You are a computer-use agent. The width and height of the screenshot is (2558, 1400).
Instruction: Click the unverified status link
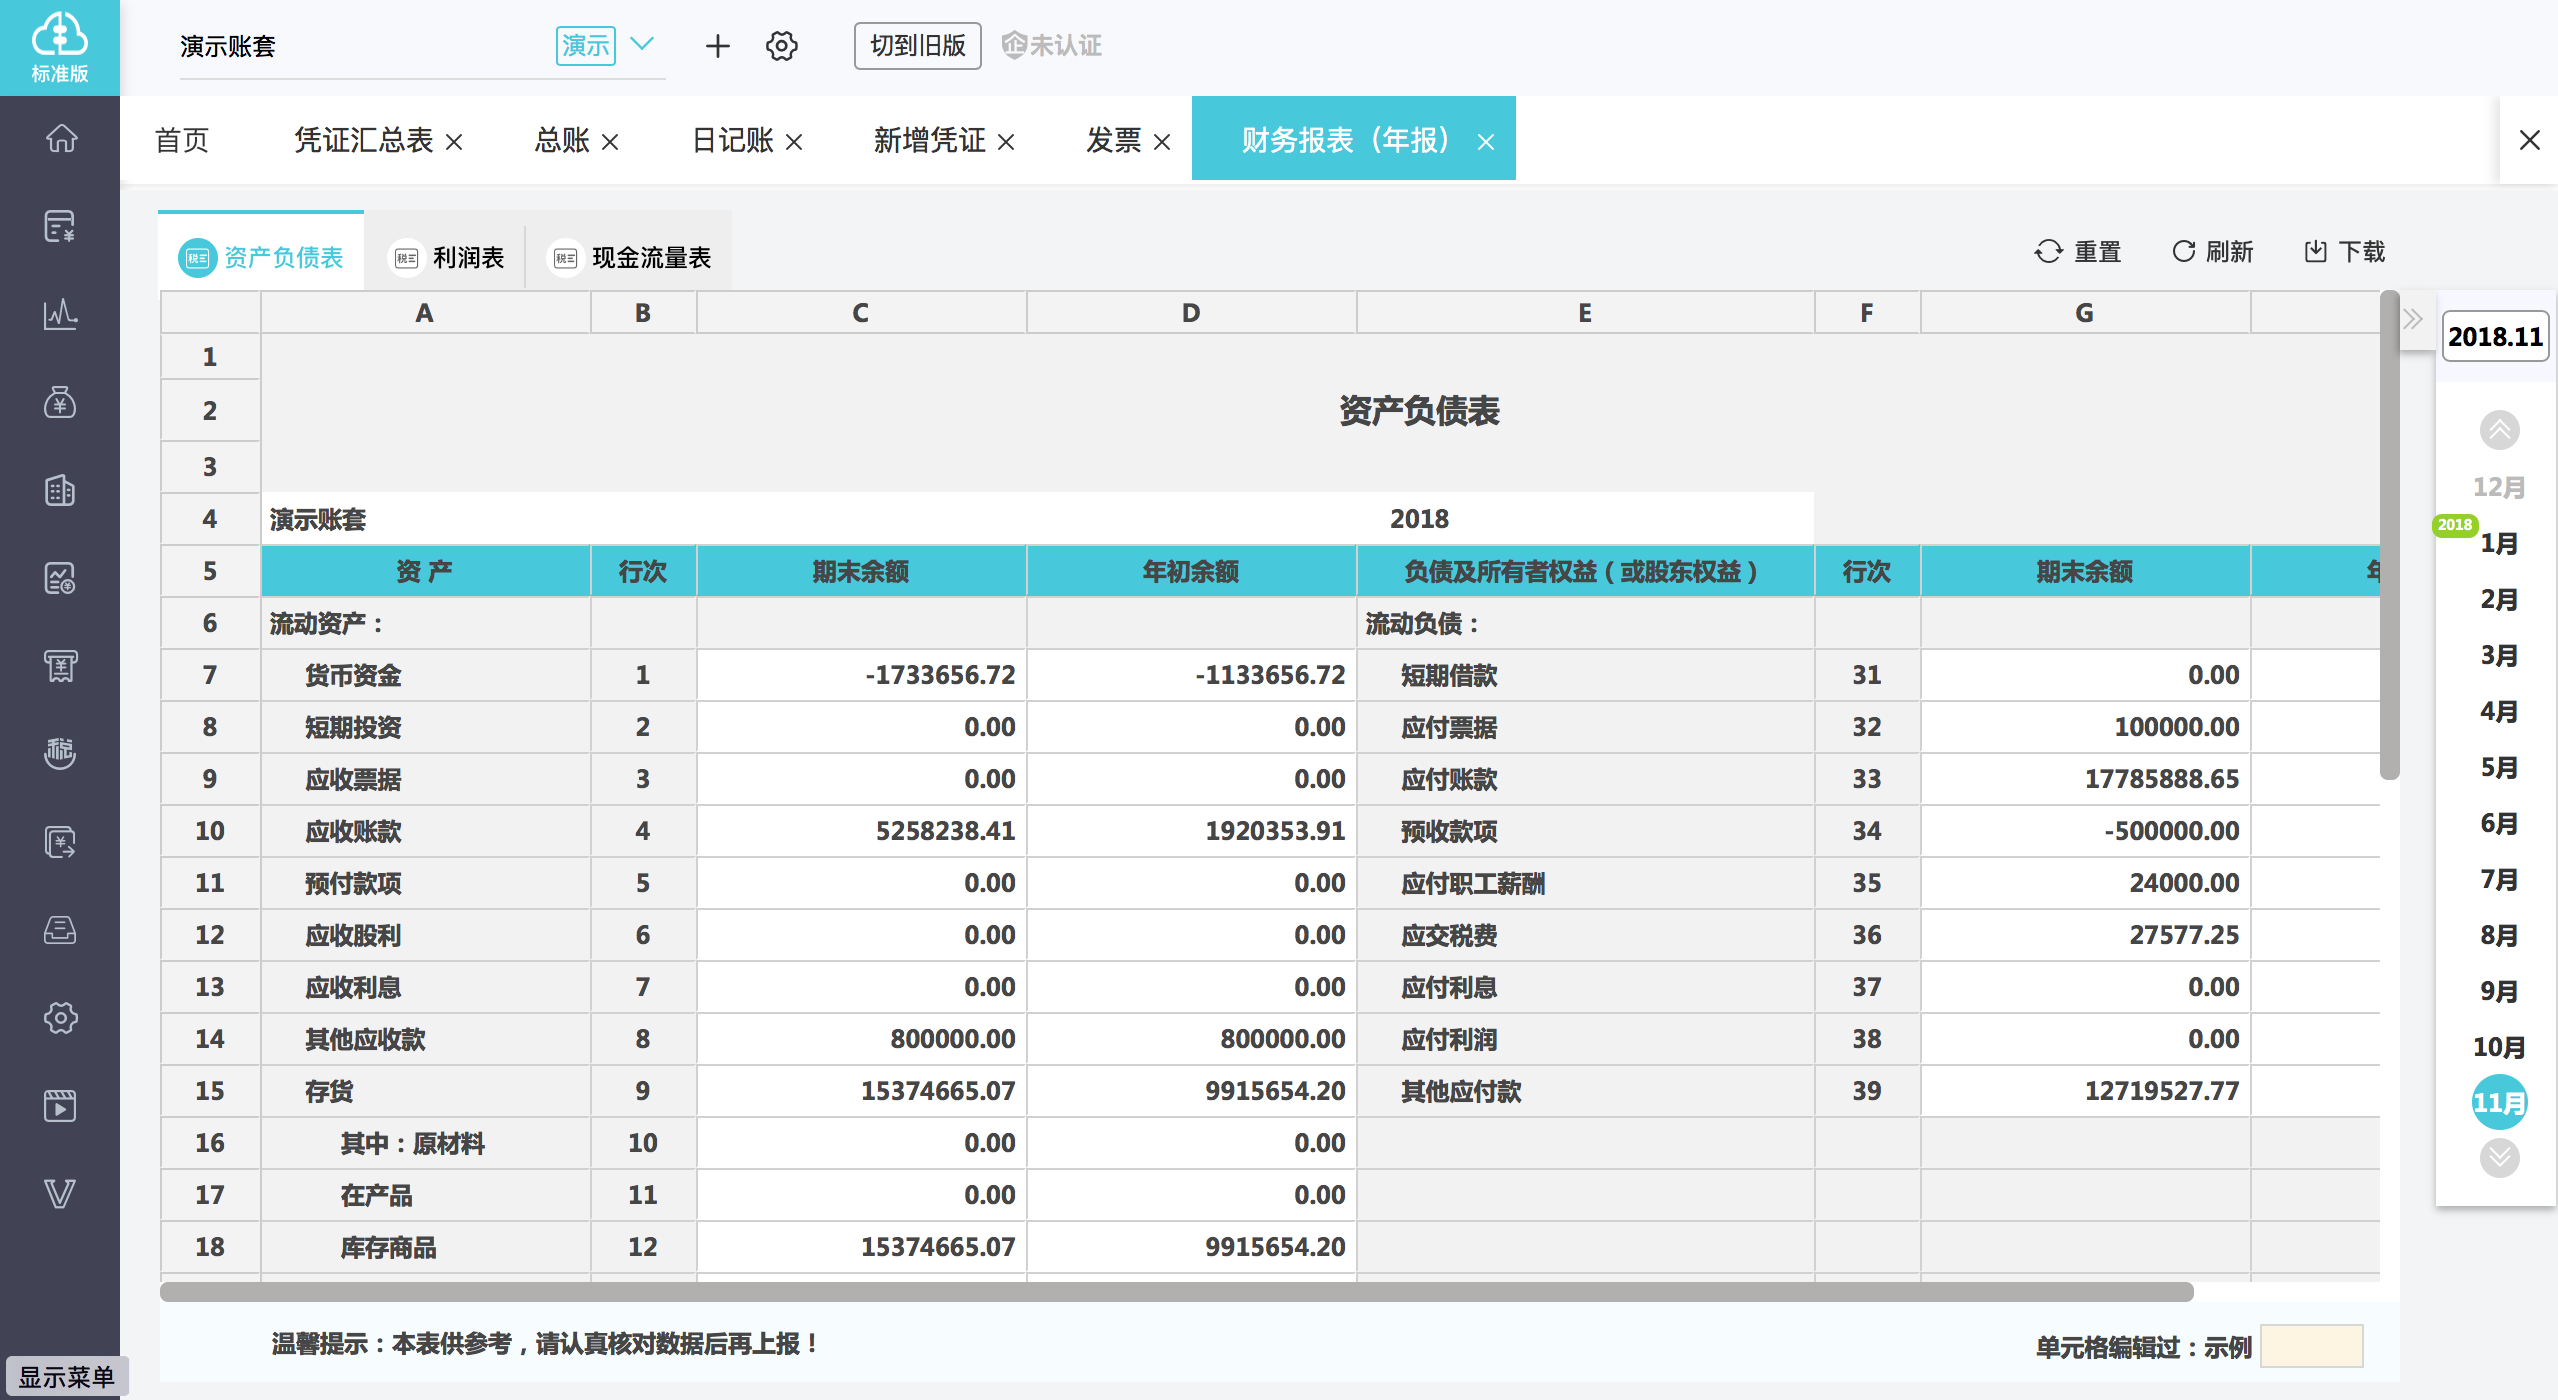pos(1051,46)
